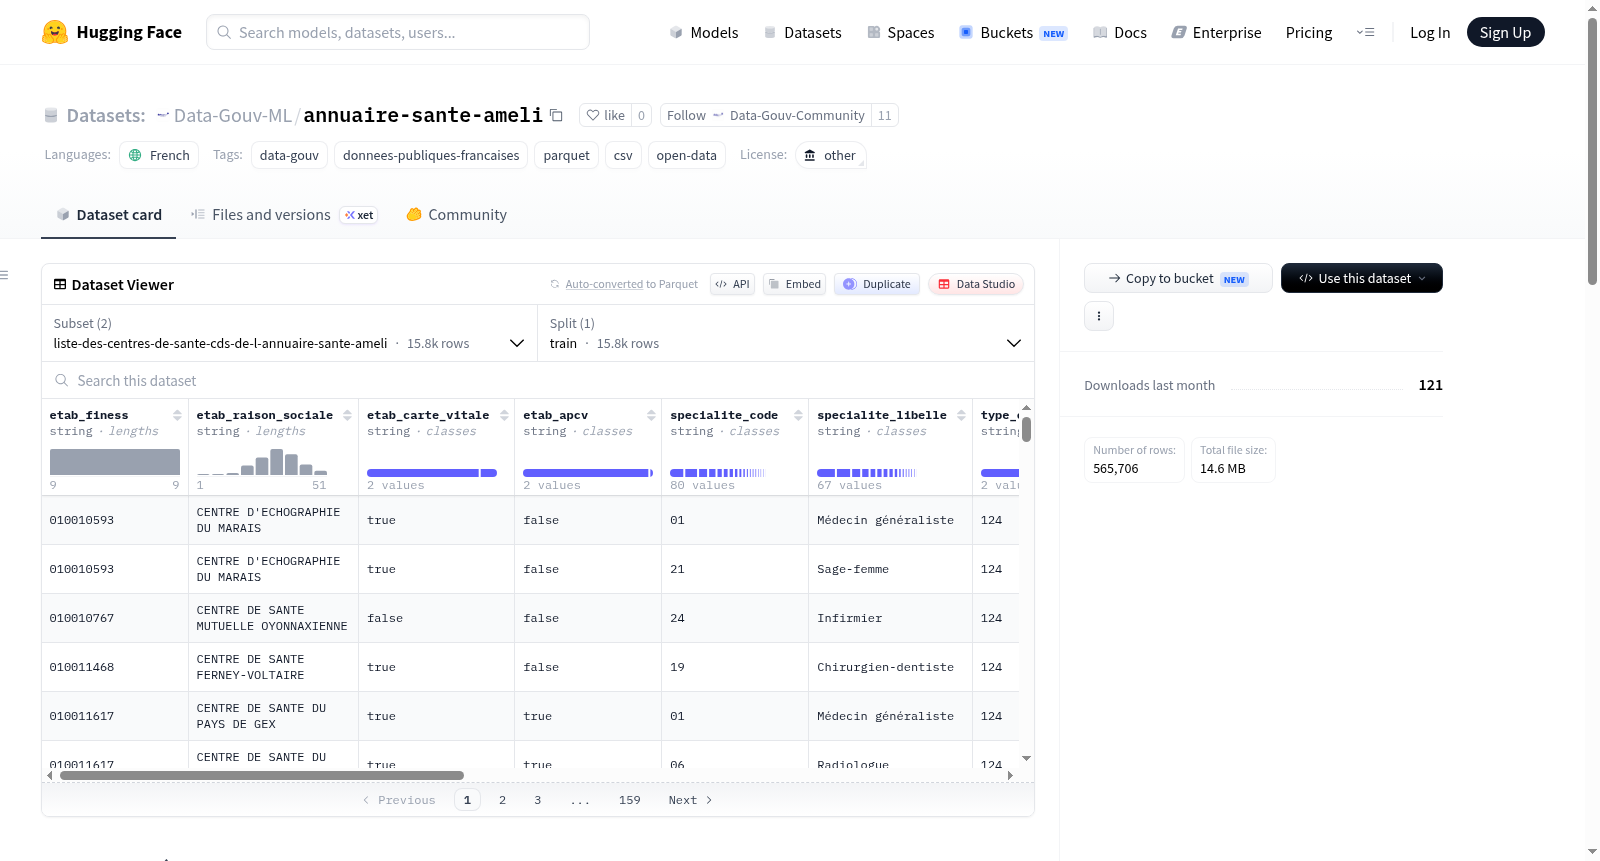Sort the etab_finess column via its arrows

pyautogui.click(x=177, y=415)
